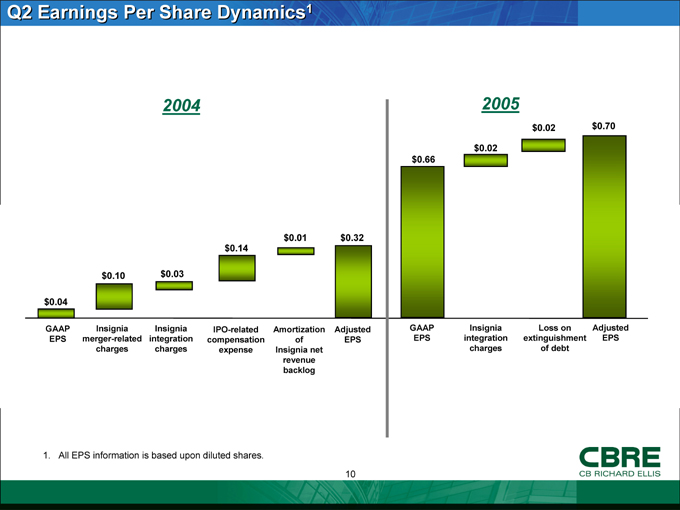This screenshot has height=510, width=680.
Task: Click the diluted shares footnote text
Action: [x=152, y=456]
